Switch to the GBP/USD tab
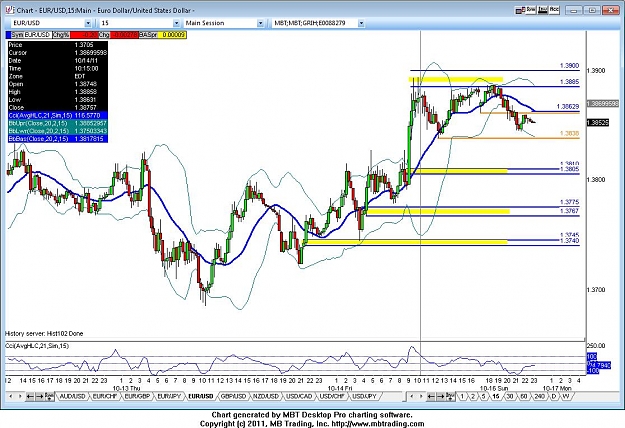Image resolution: width=625 pixels, height=428 pixels. [233, 397]
